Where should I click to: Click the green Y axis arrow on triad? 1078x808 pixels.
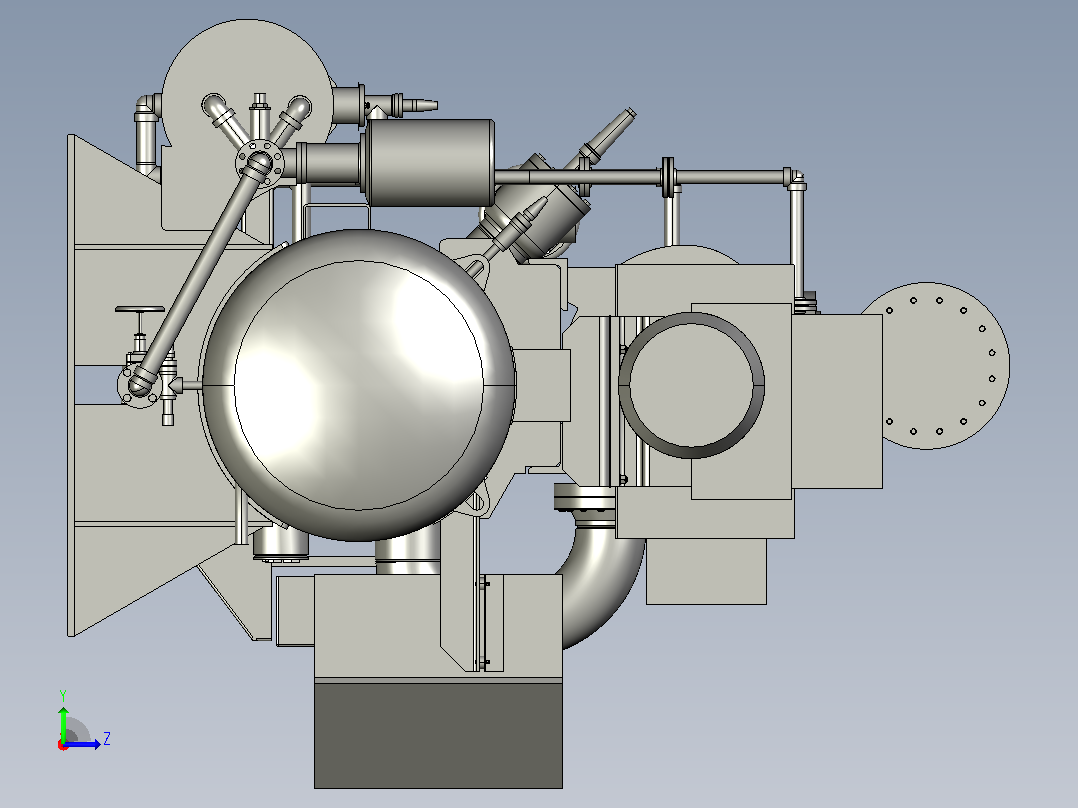pyautogui.click(x=63, y=722)
